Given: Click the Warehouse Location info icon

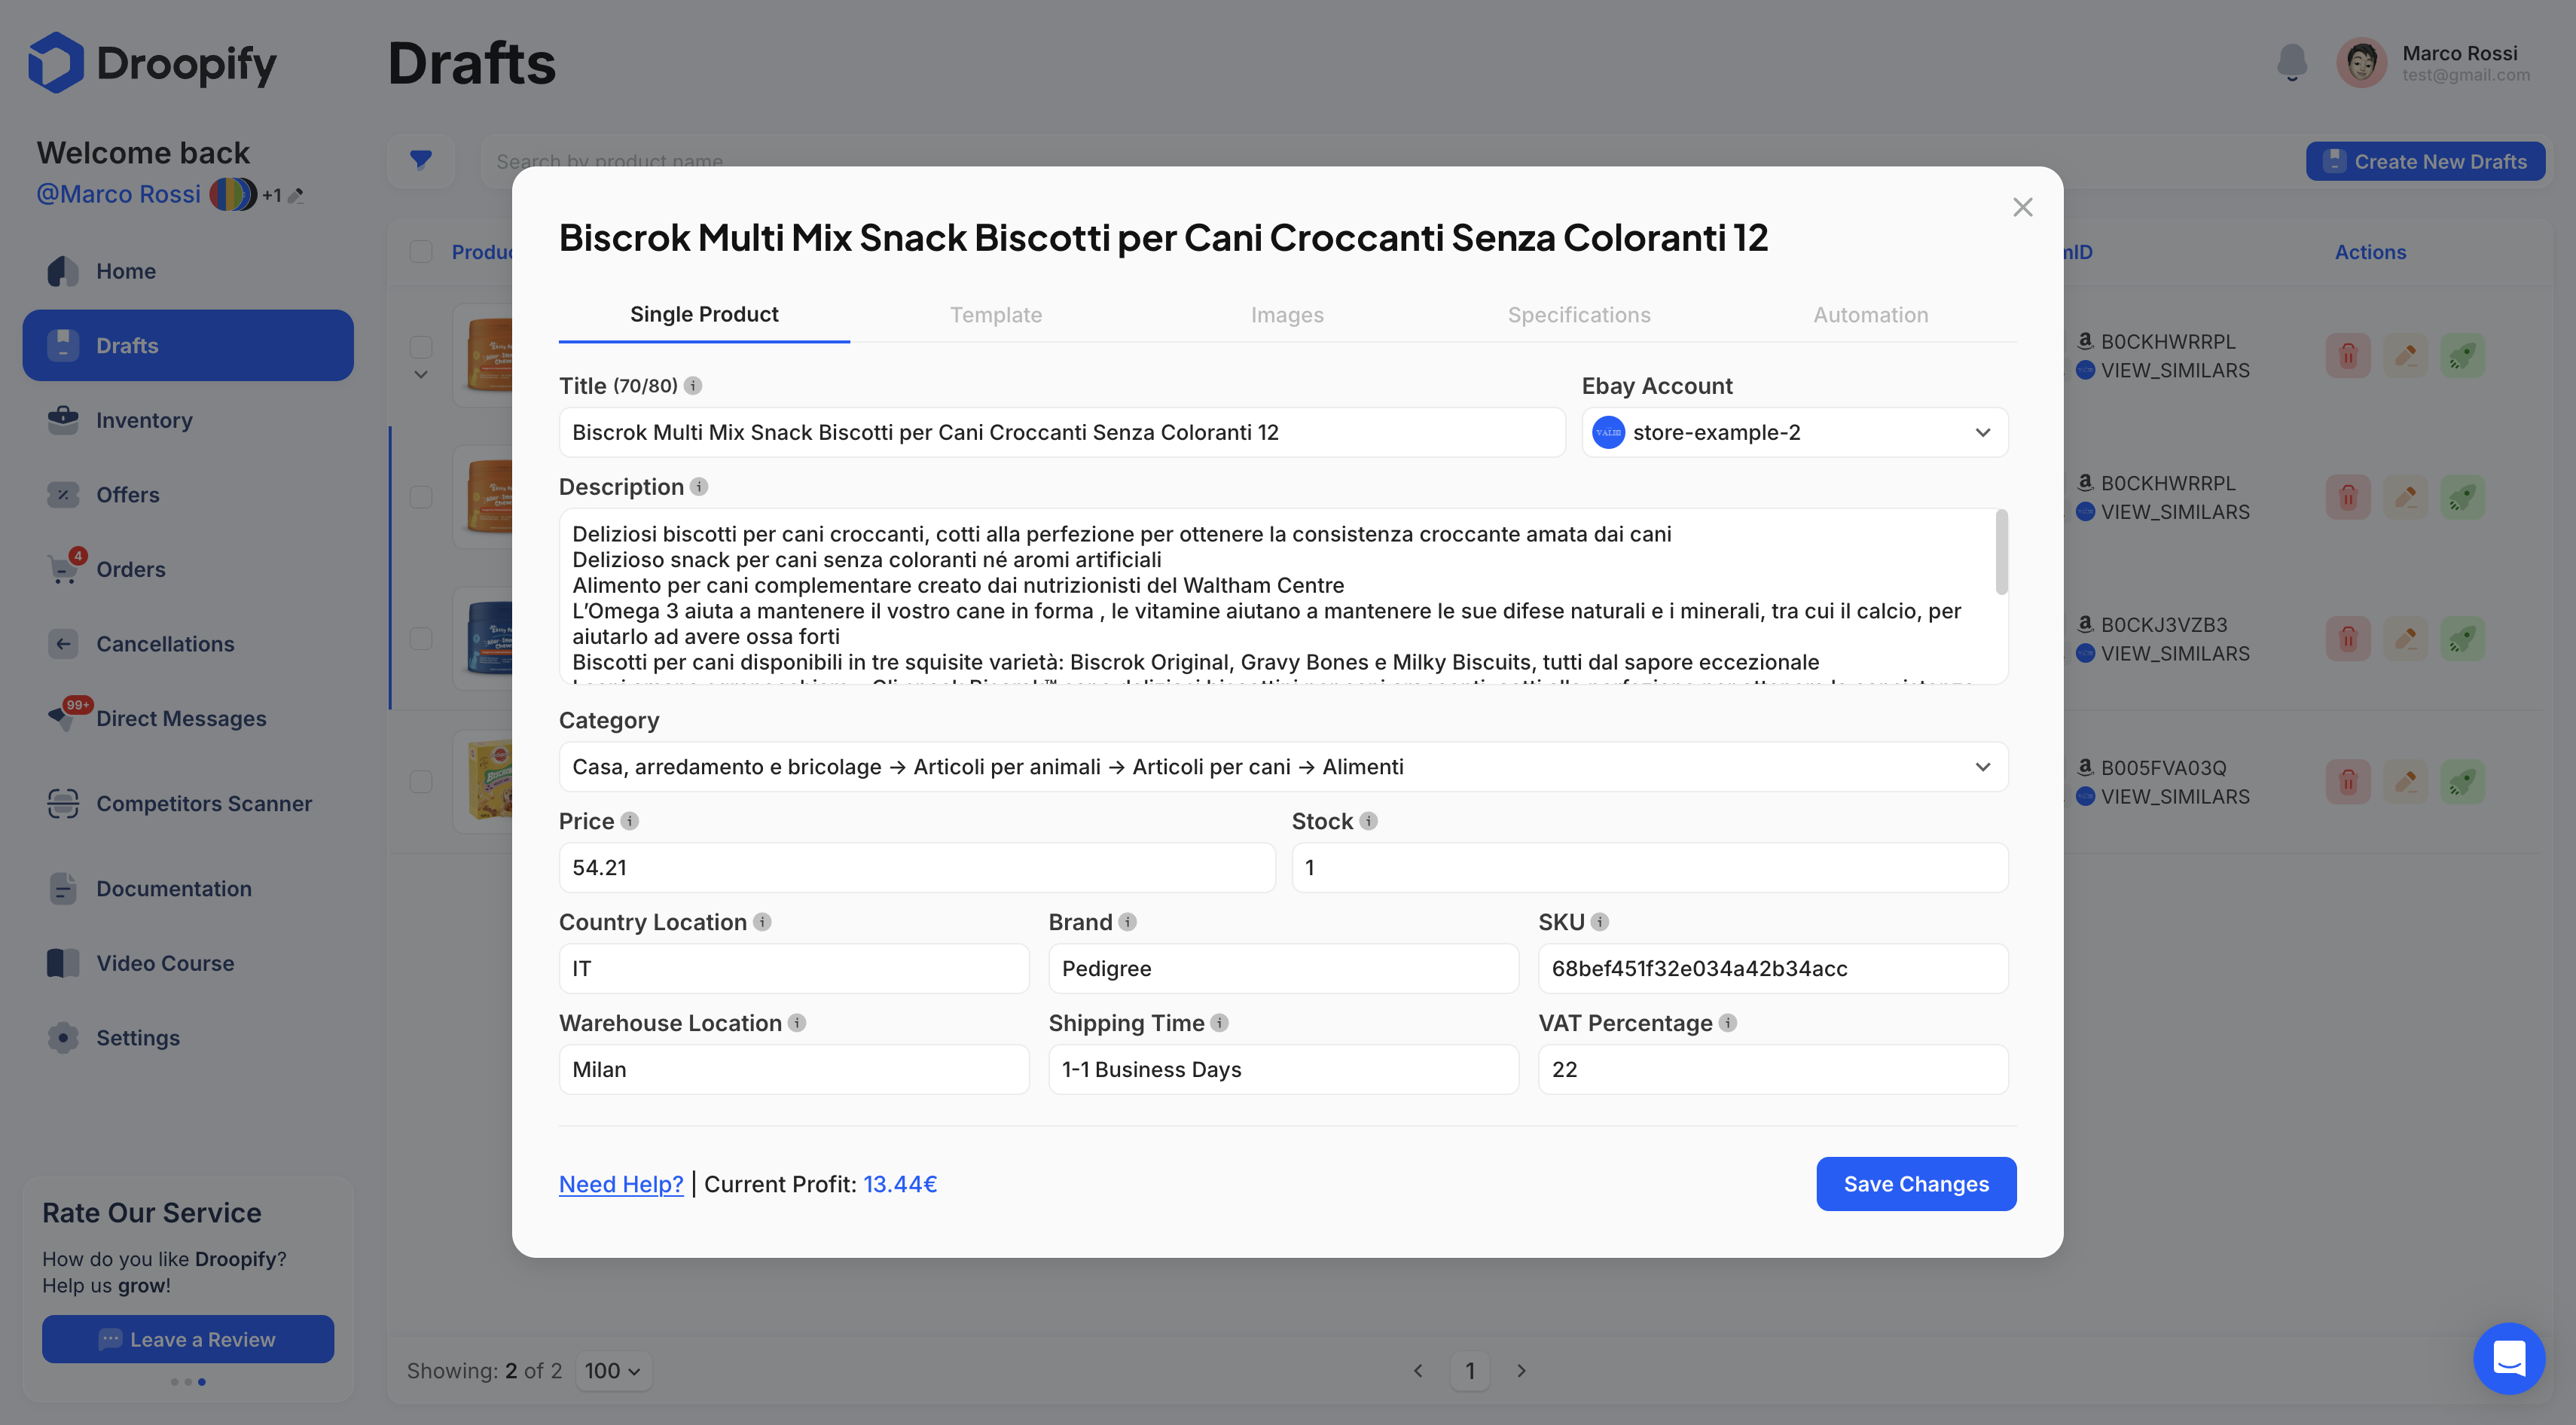Looking at the screenshot, I should coord(797,1022).
